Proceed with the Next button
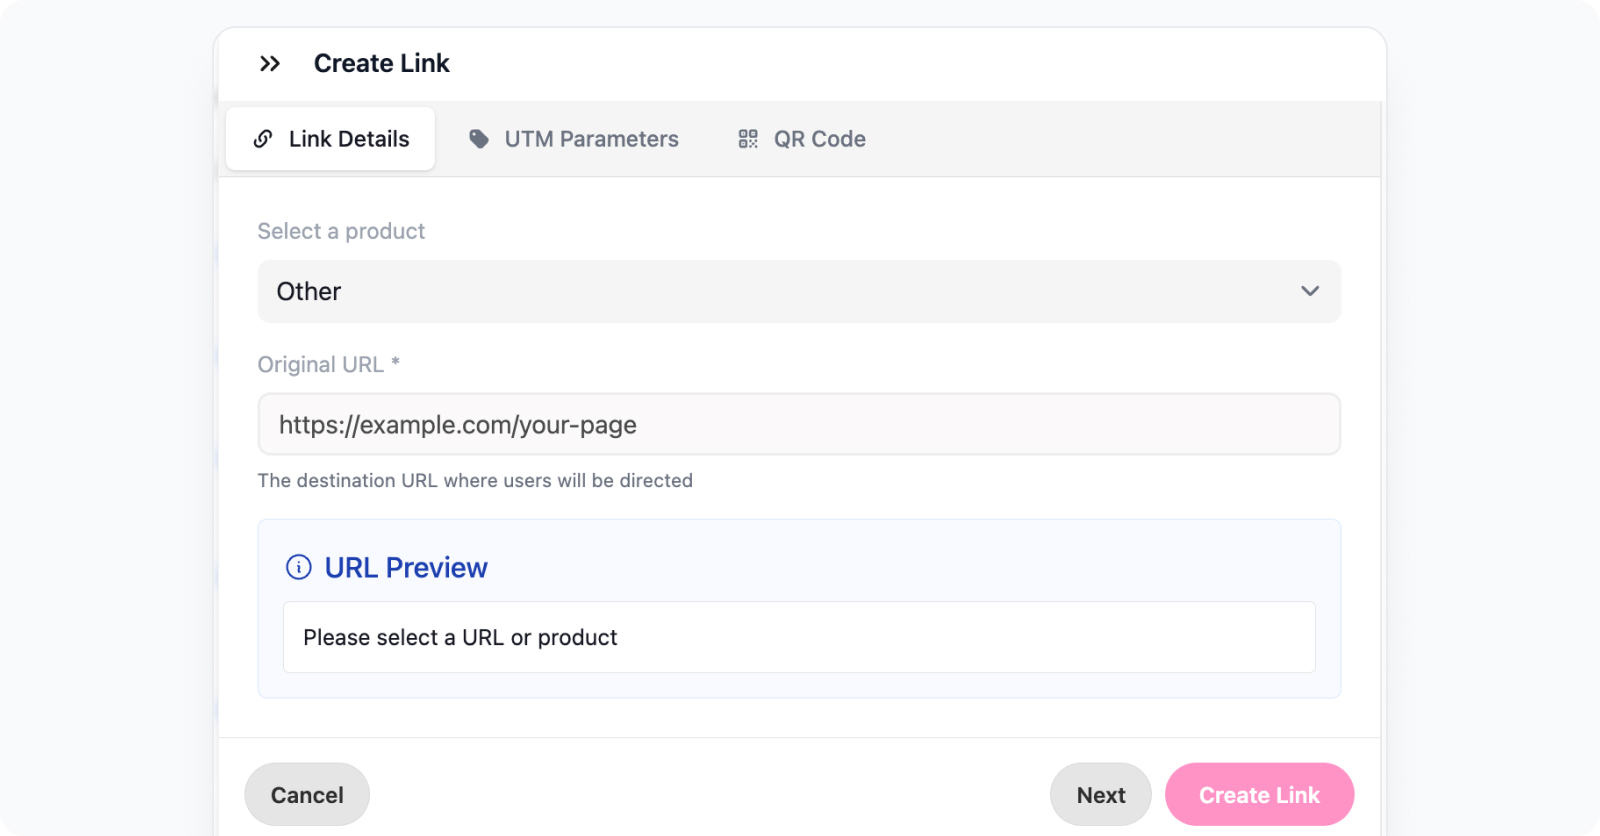Image resolution: width=1600 pixels, height=836 pixels. click(1101, 795)
